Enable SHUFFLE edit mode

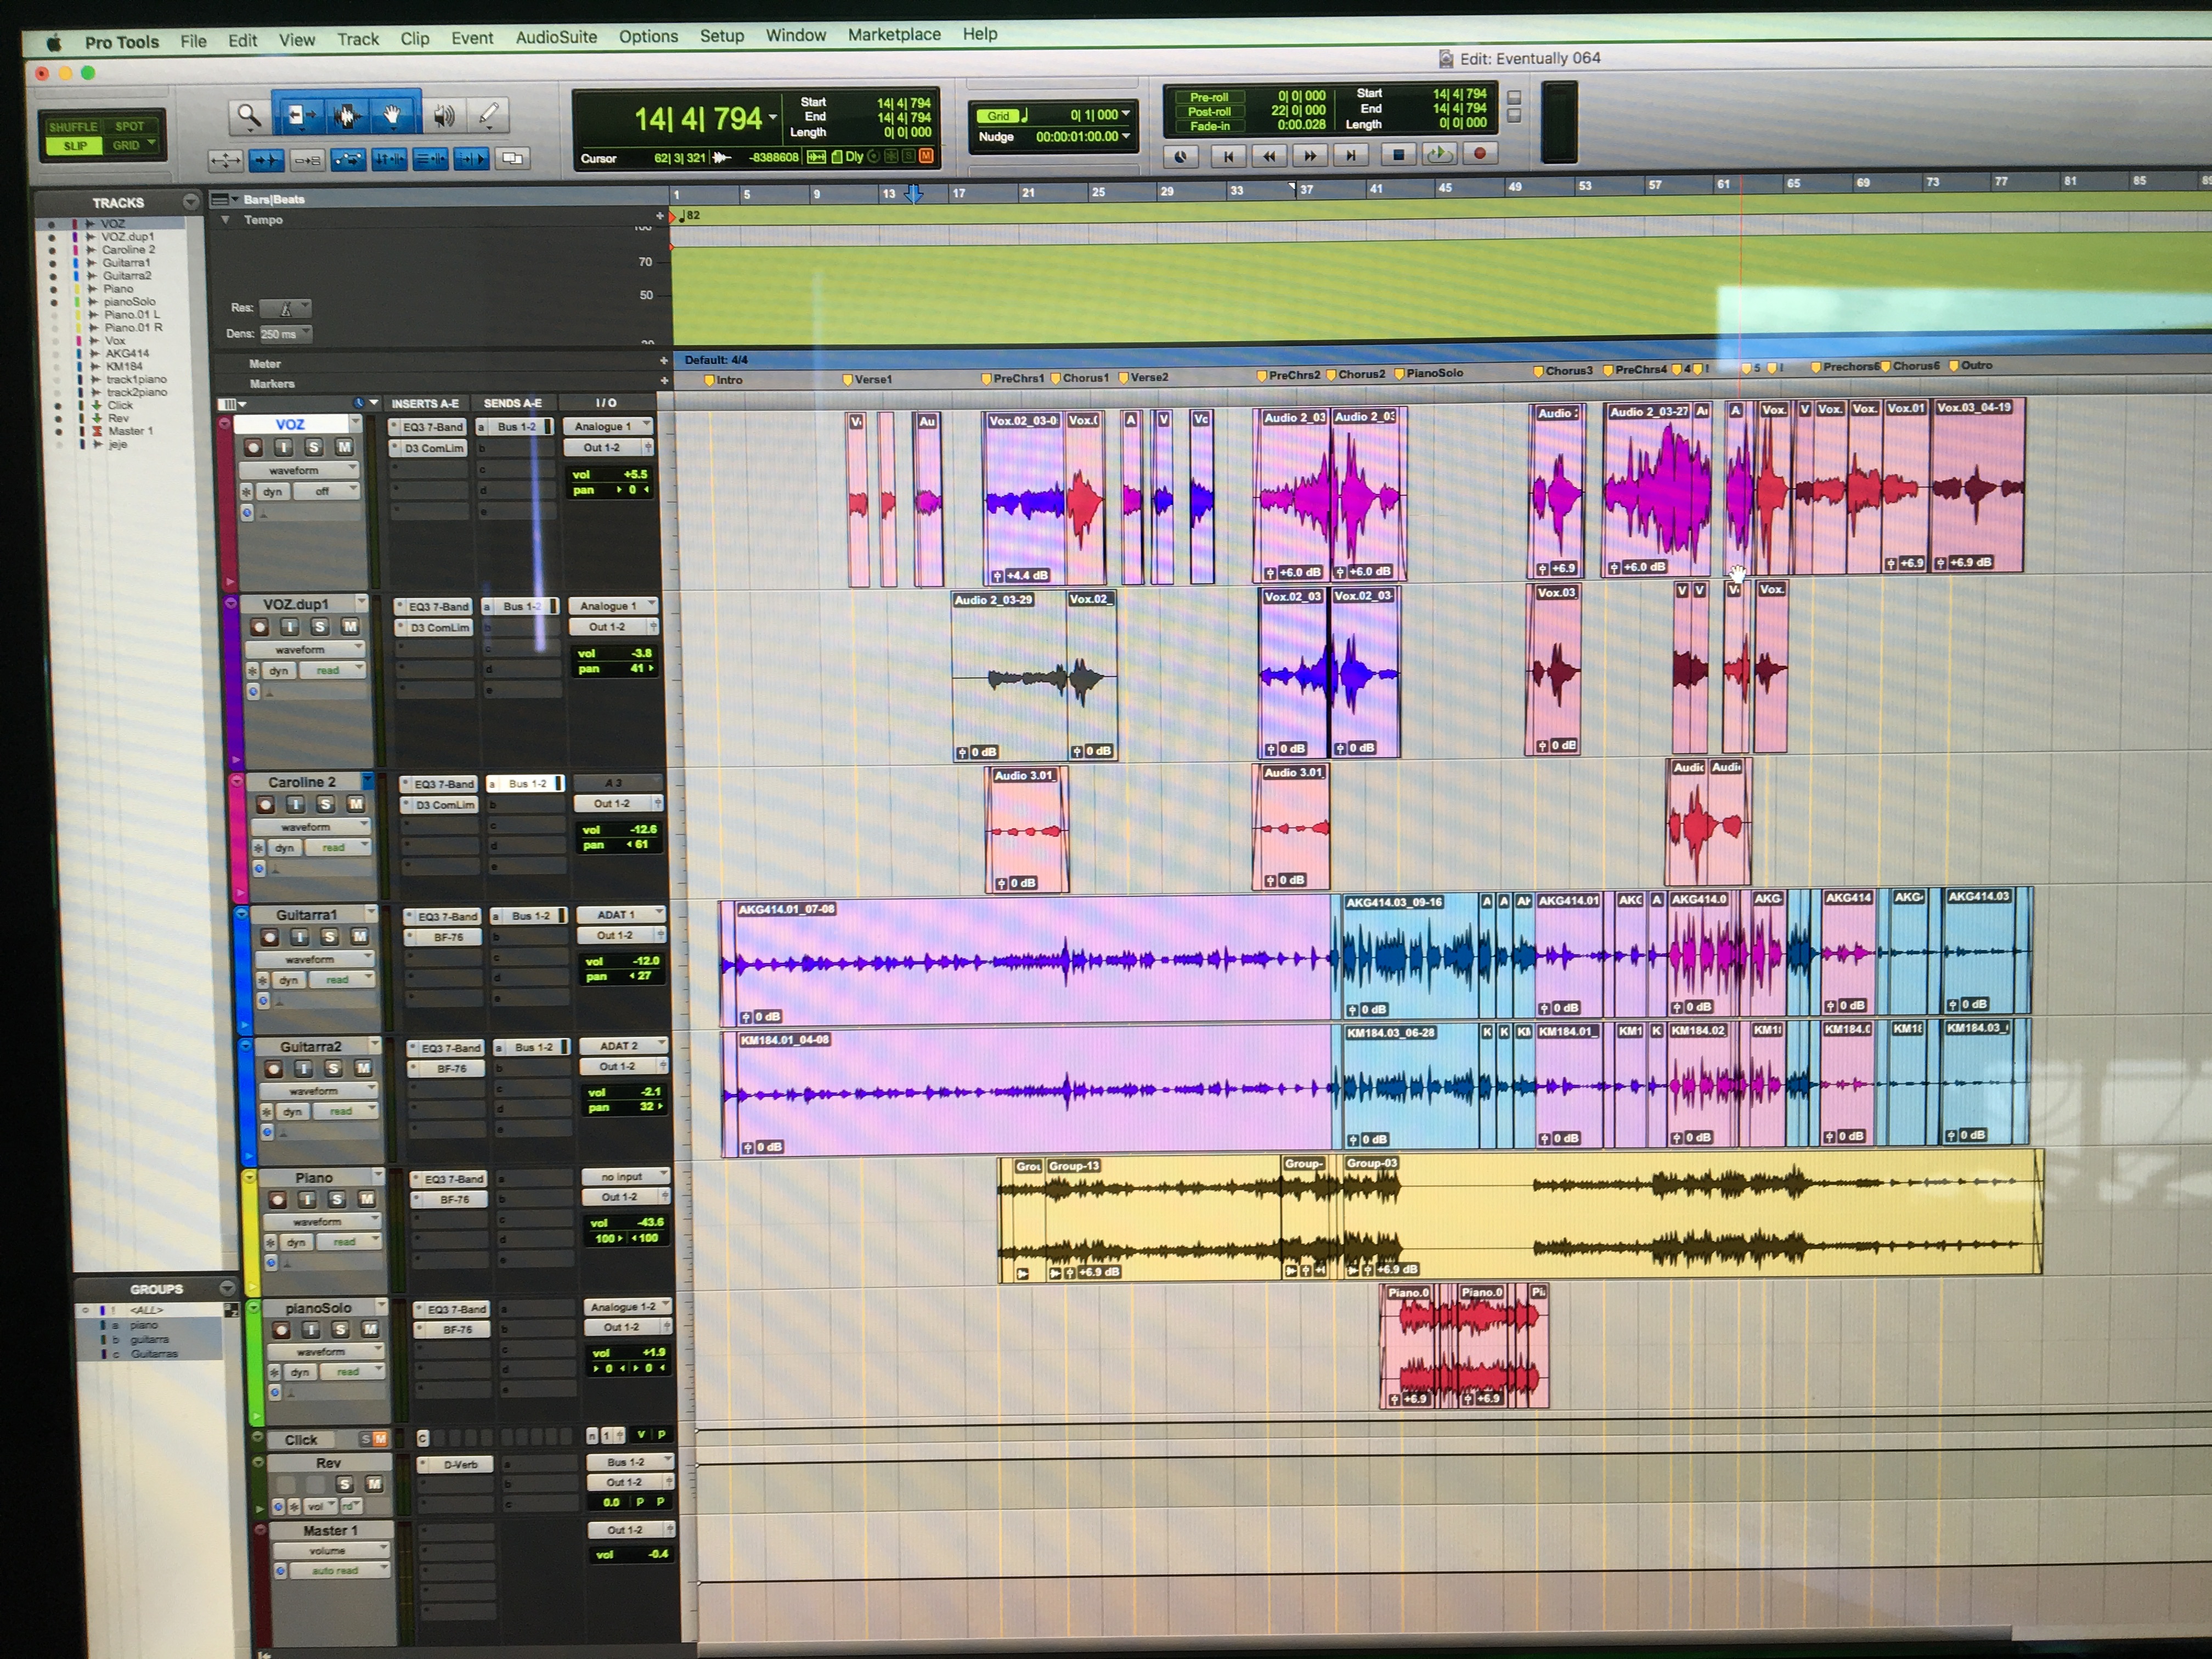(73, 127)
